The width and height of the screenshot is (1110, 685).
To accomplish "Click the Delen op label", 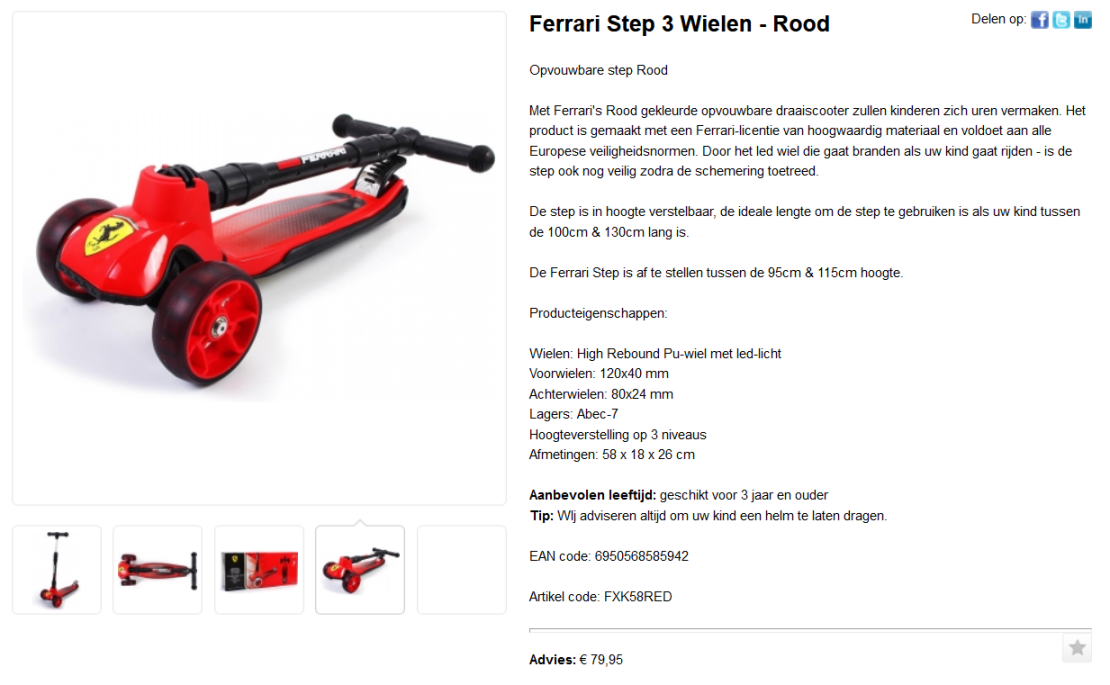I will pyautogui.click(x=998, y=19).
